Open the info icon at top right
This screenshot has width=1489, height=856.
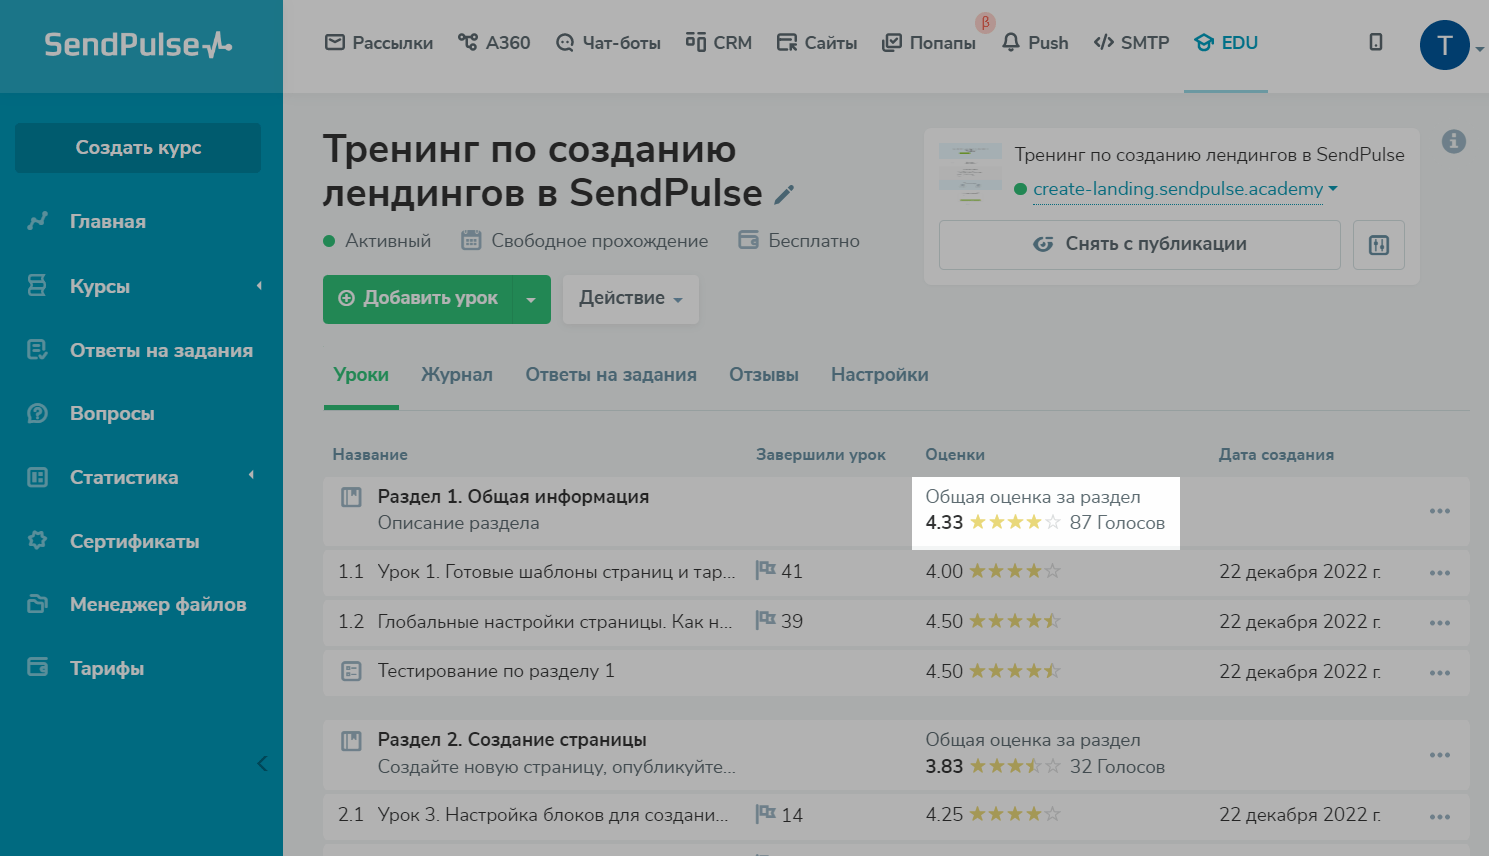pos(1453,142)
